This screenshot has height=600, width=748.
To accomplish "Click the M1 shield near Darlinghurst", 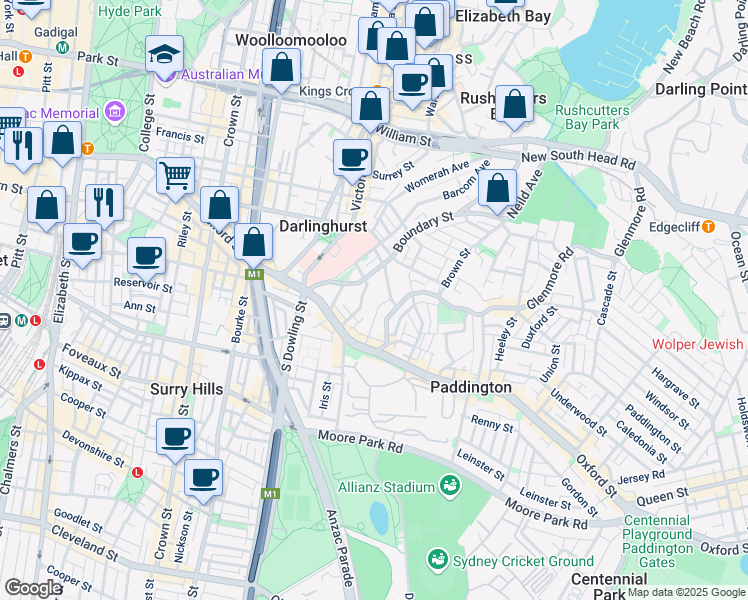I will pos(254,274).
